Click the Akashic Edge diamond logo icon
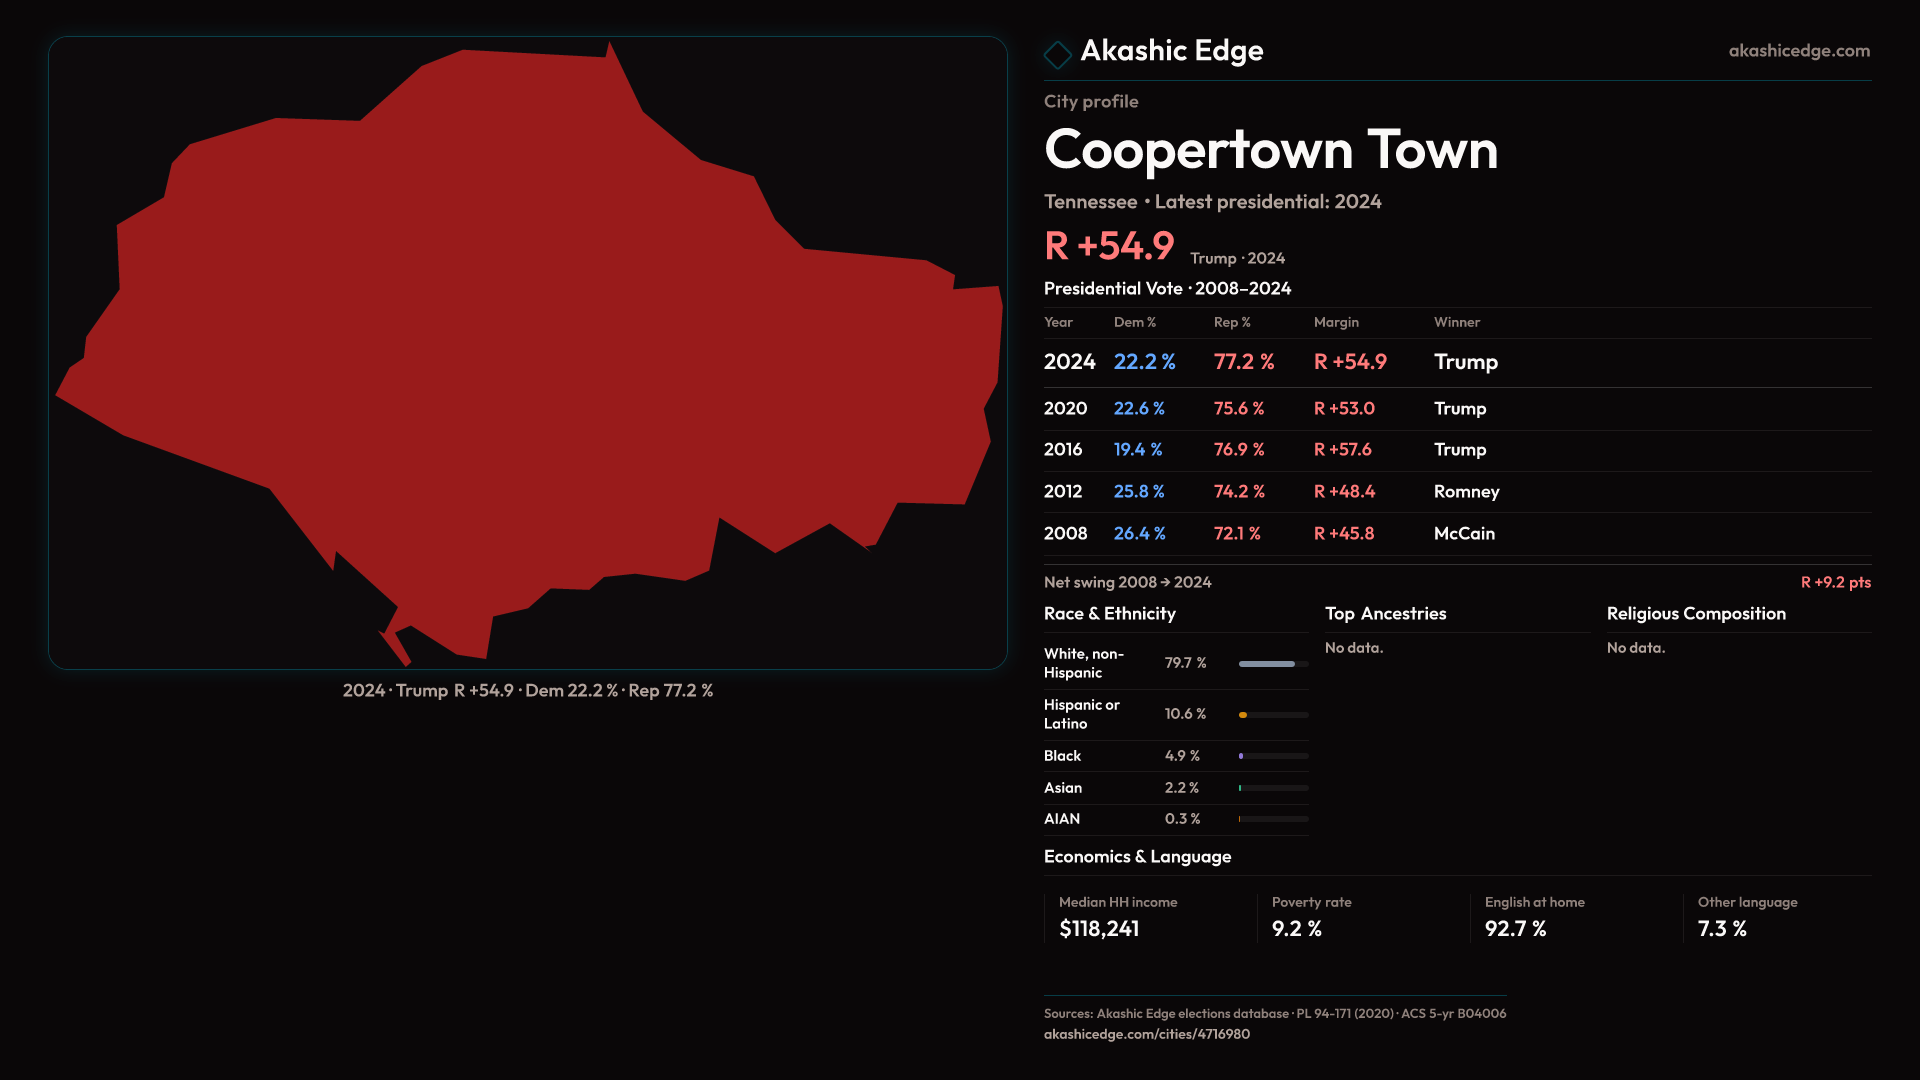 point(1057,54)
